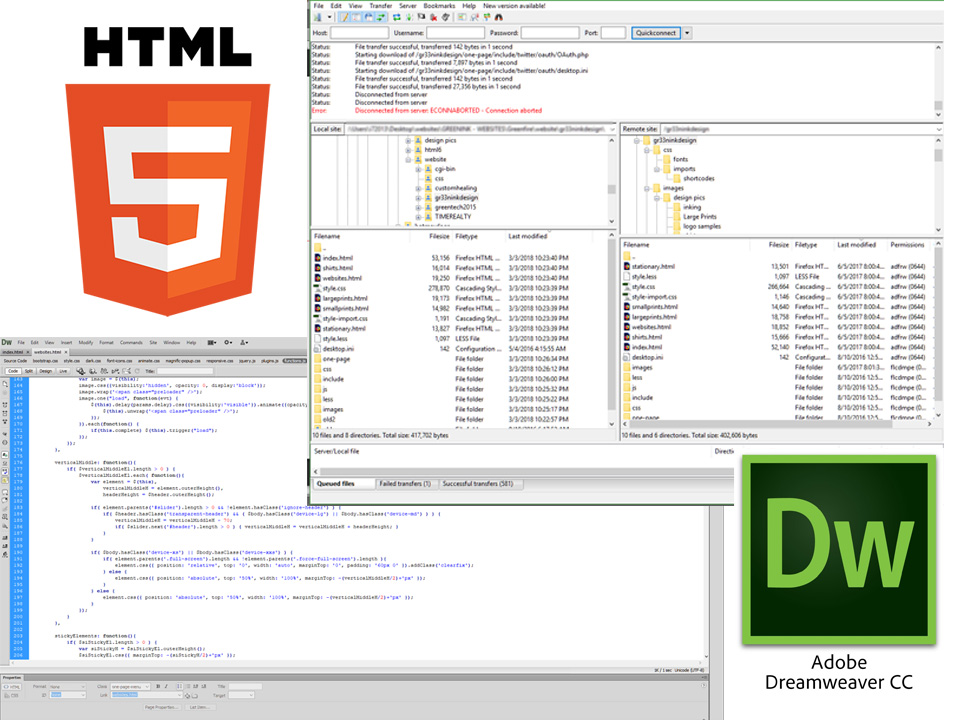
Task: Switch to Code view in Dreamweaver
Action: (13, 371)
